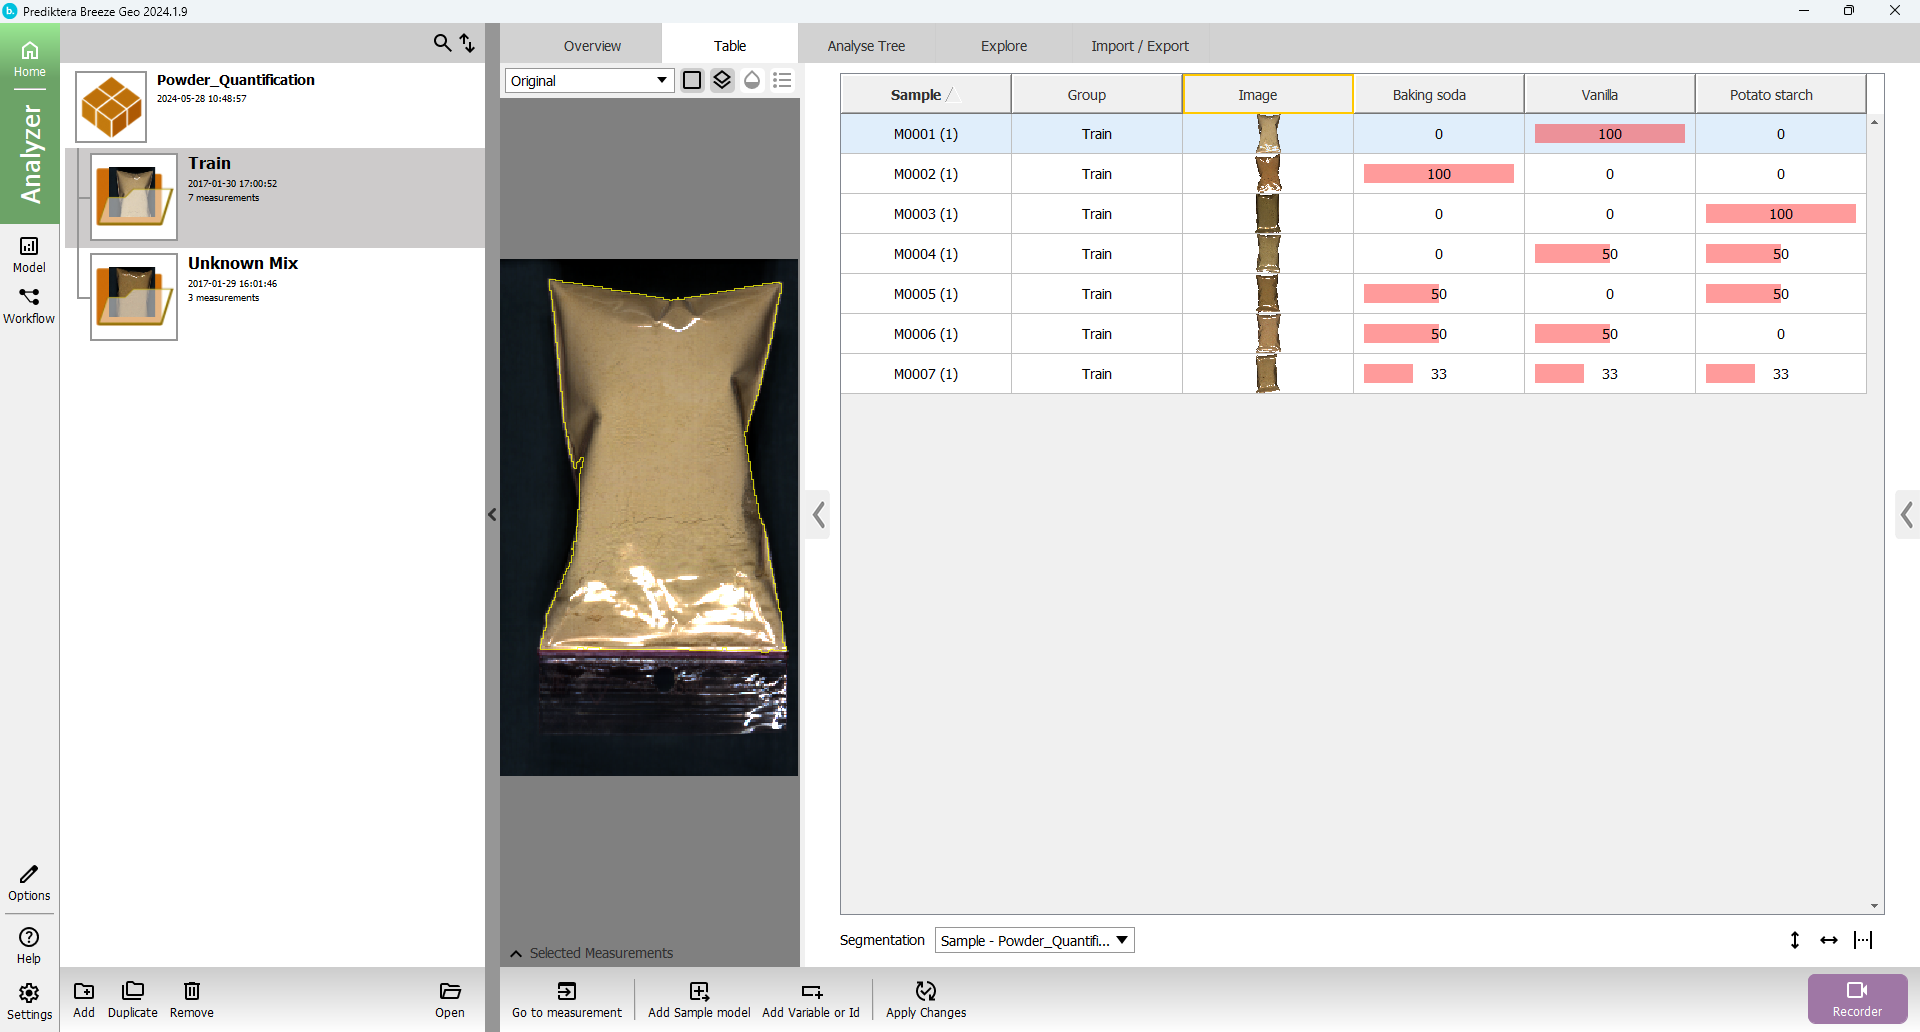Open the Original image mode dropdown
The height and width of the screenshot is (1032, 1920).
pyautogui.click(x=588, y=81)
